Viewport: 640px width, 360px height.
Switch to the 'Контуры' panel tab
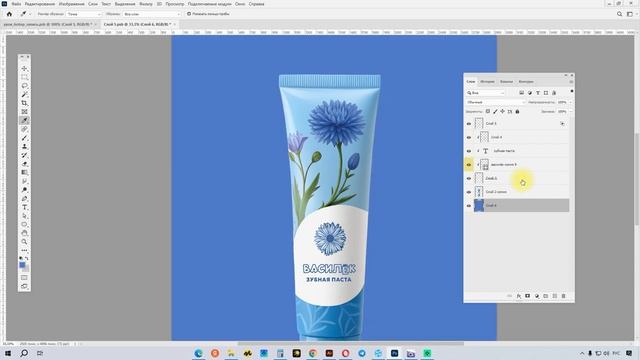(526, 82)
